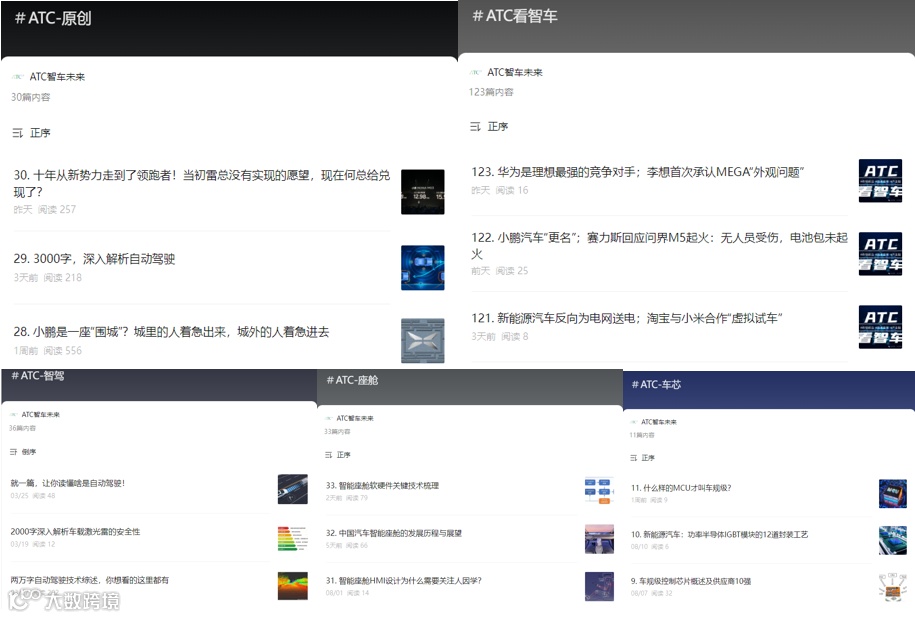Click blue car thumbnail of article 29
This screenshot has height=618, width=915.
tap(422, 268)
